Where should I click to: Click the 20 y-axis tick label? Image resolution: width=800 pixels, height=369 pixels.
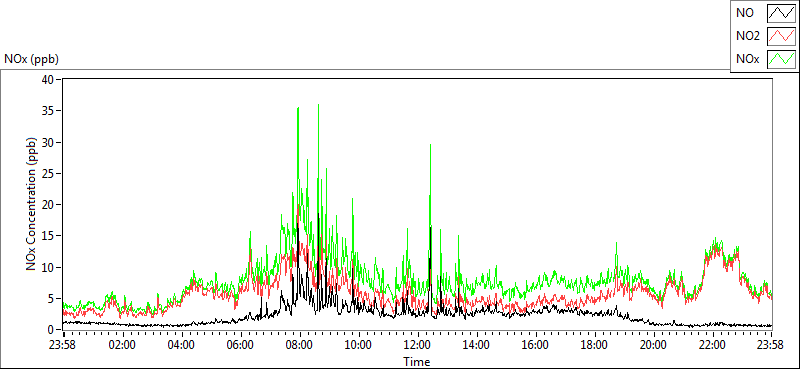tap(48, 205)
